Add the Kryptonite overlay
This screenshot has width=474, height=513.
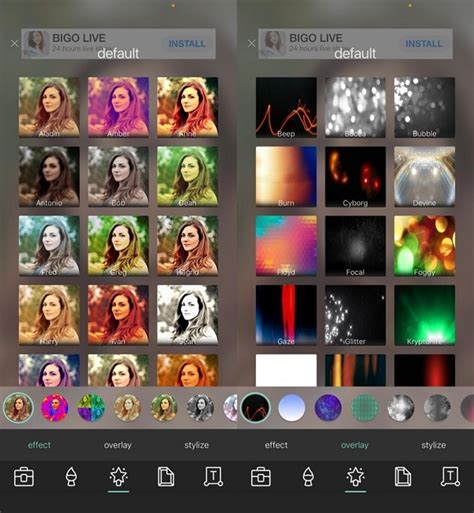tap(424, 315)
